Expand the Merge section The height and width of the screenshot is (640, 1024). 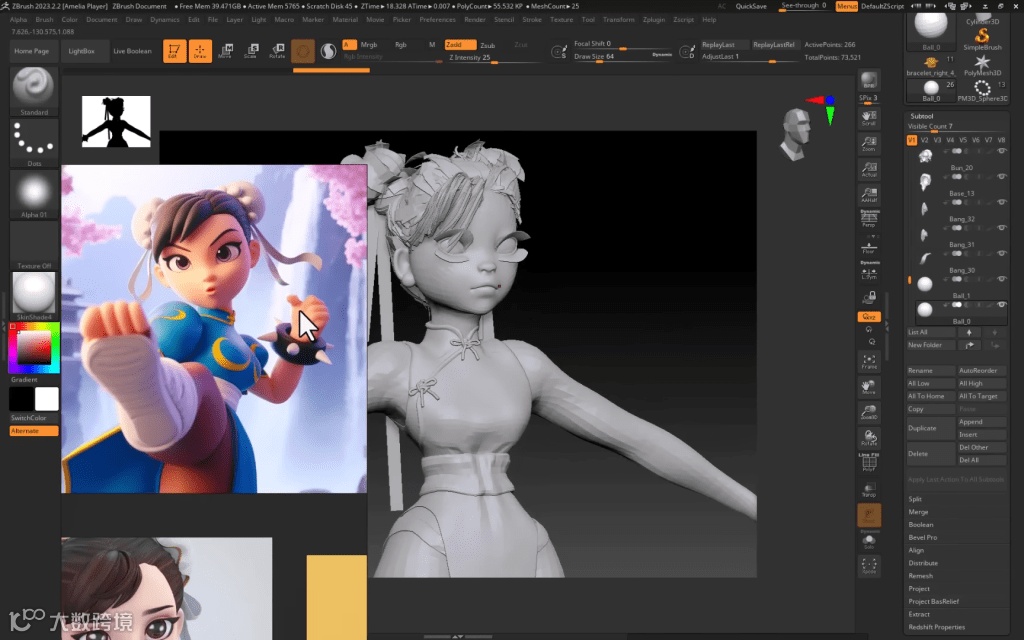pos(918,512)
